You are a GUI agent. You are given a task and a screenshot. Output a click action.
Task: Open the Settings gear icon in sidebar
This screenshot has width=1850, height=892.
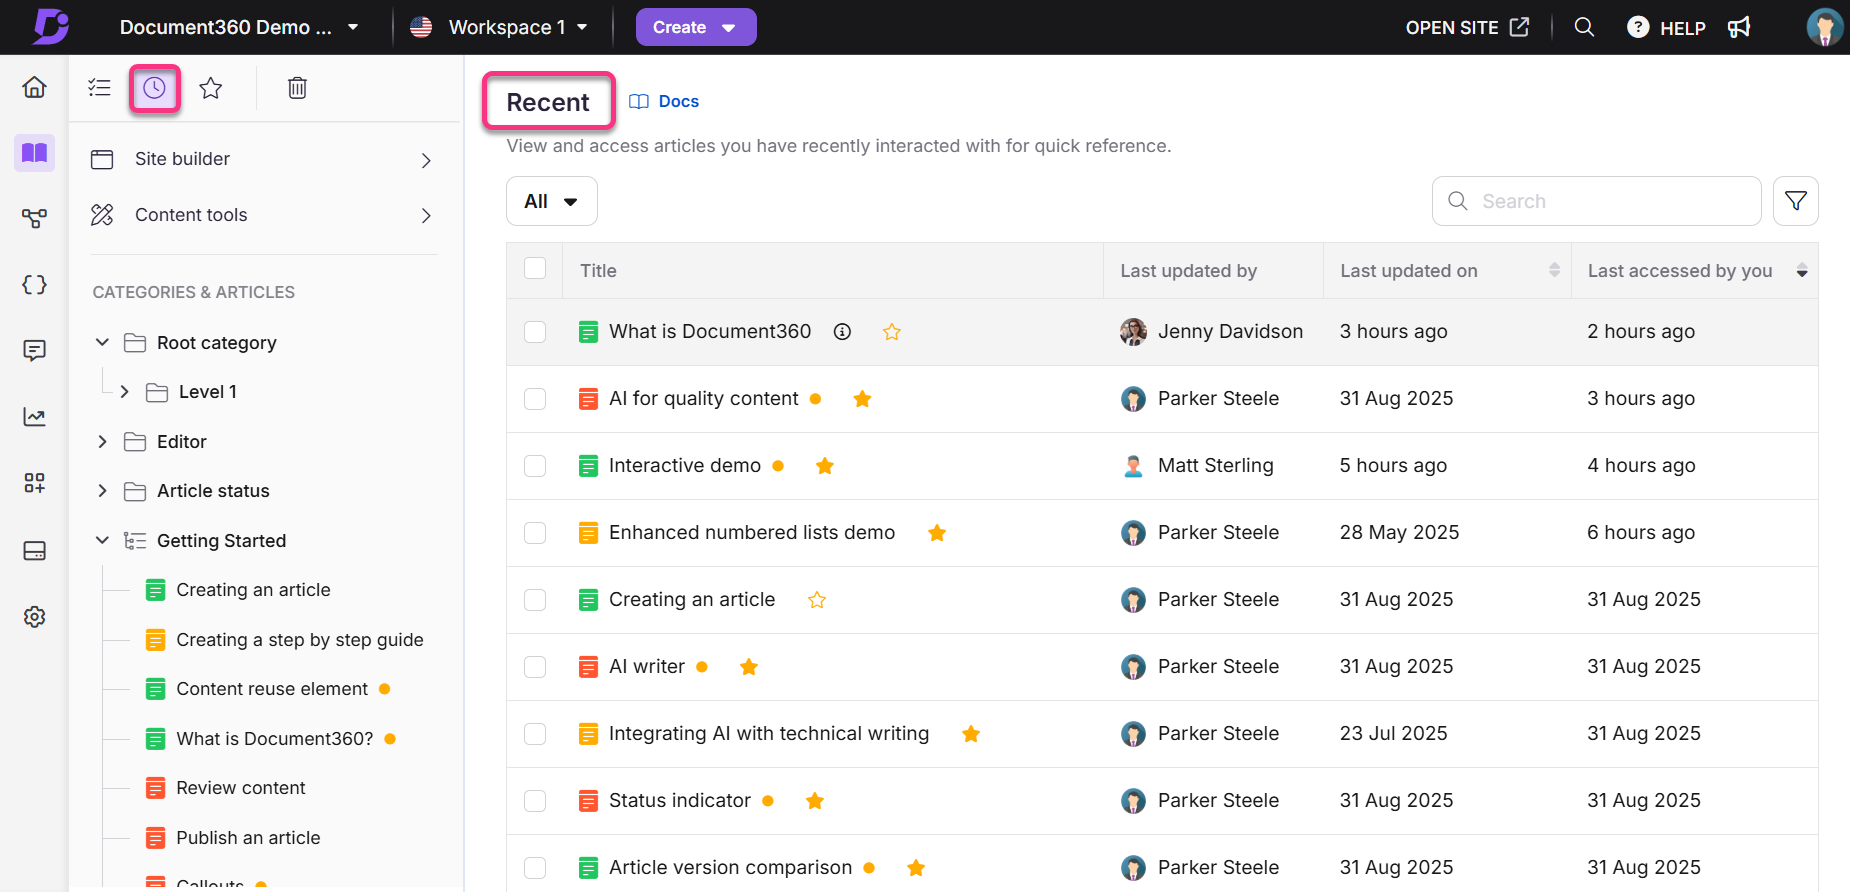[x=34, y=617]
